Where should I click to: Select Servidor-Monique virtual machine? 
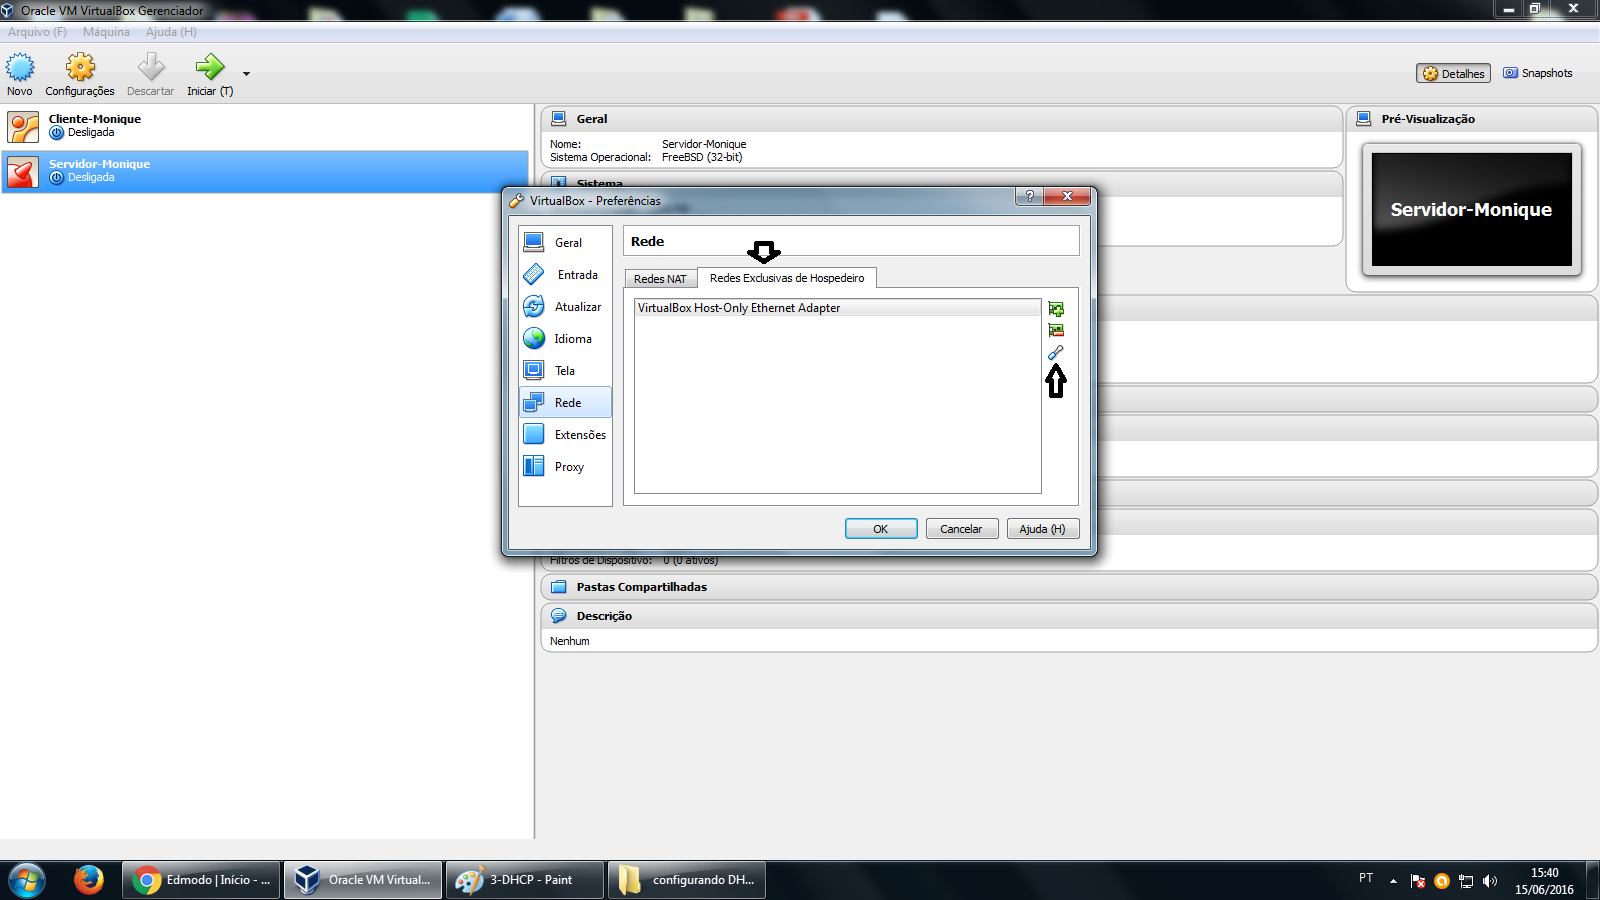pyautogui.click(x=265, y=171)
